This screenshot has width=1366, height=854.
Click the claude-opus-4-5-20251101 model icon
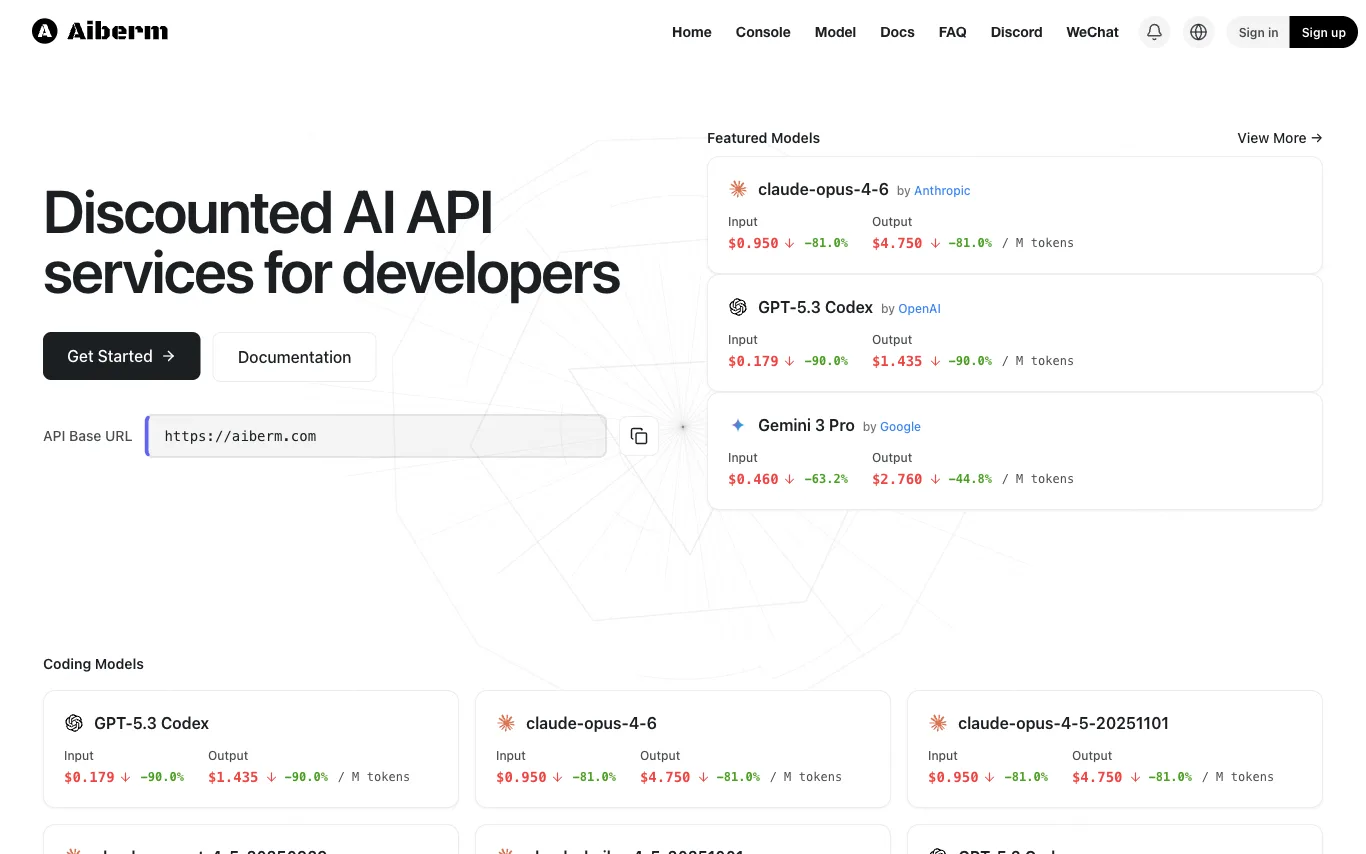[x=938, y=723]
